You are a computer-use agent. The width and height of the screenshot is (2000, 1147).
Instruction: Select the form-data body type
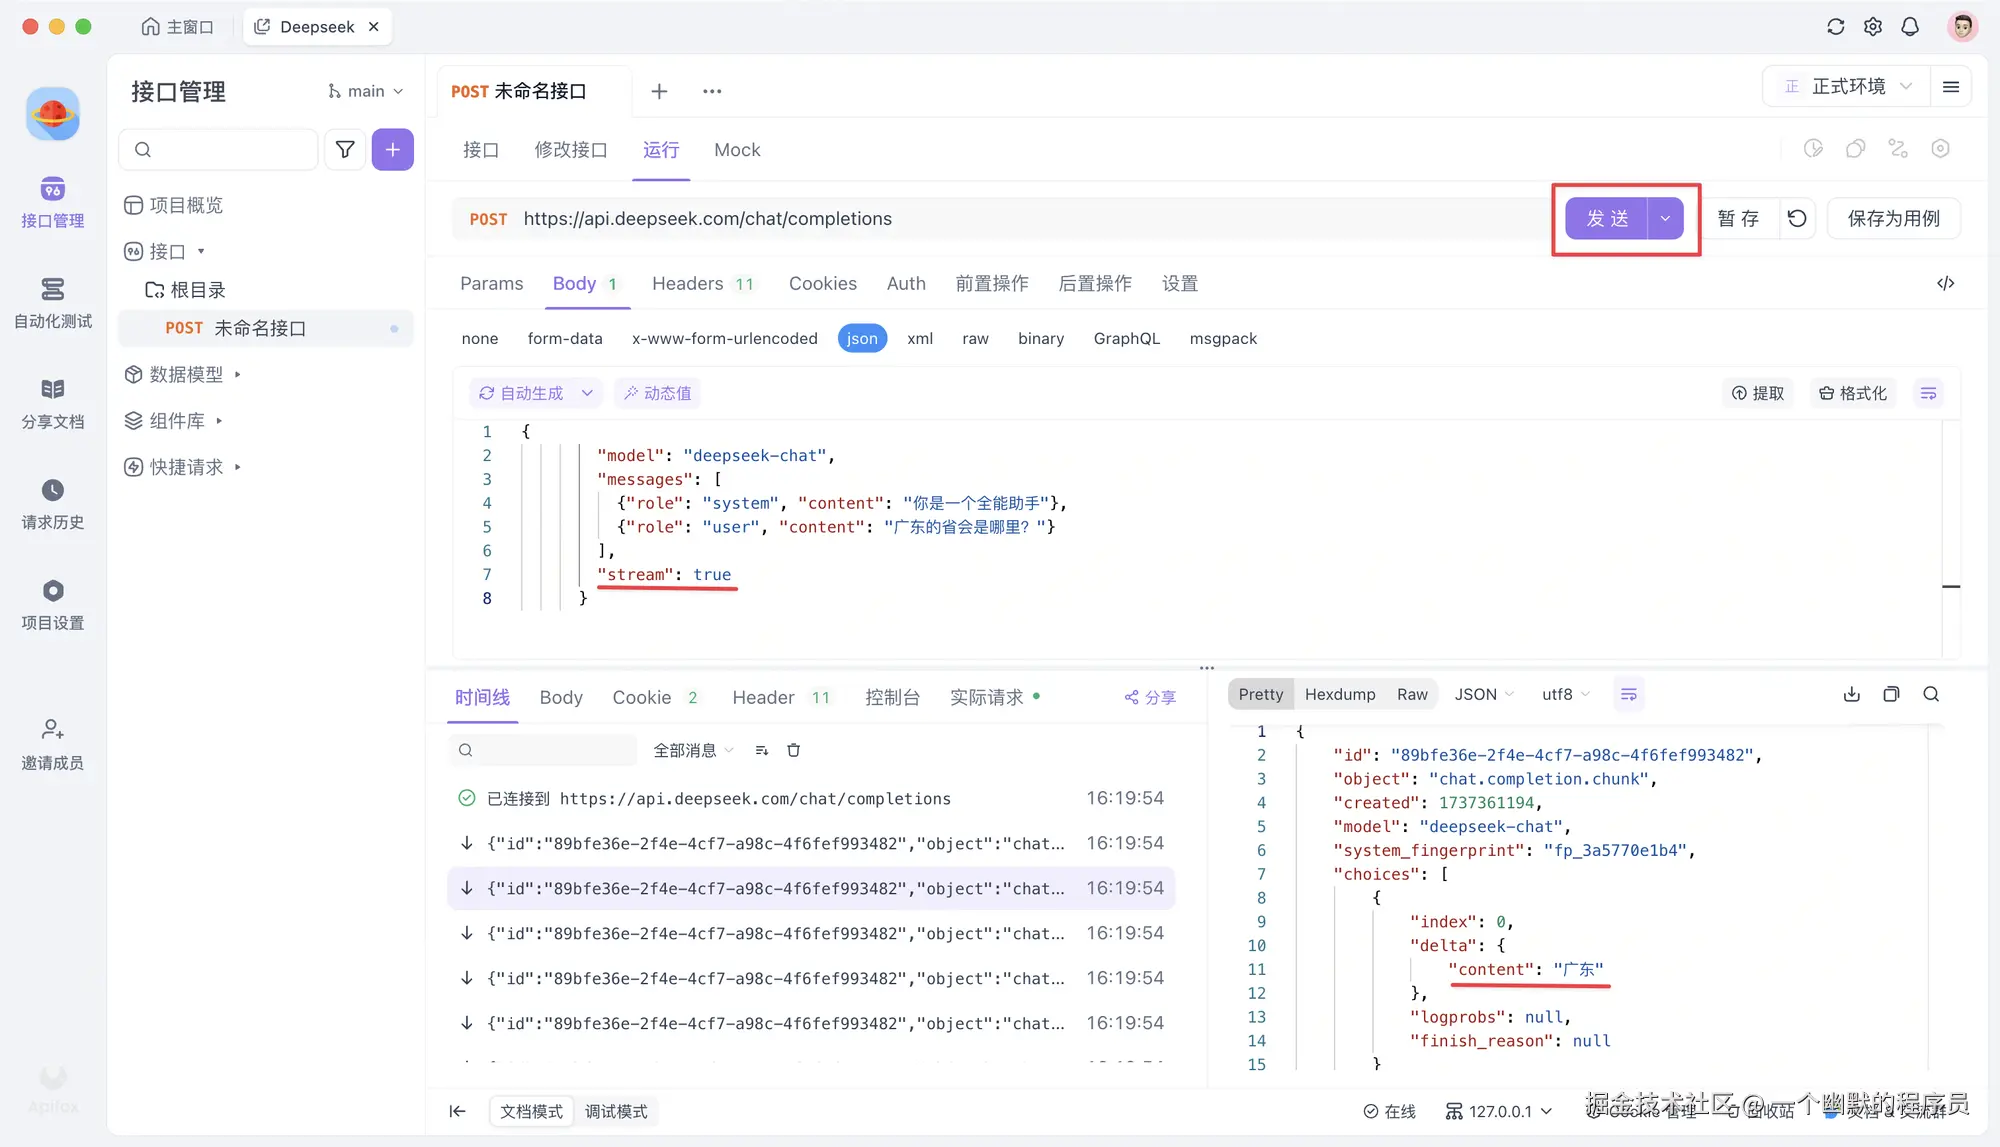564,338
